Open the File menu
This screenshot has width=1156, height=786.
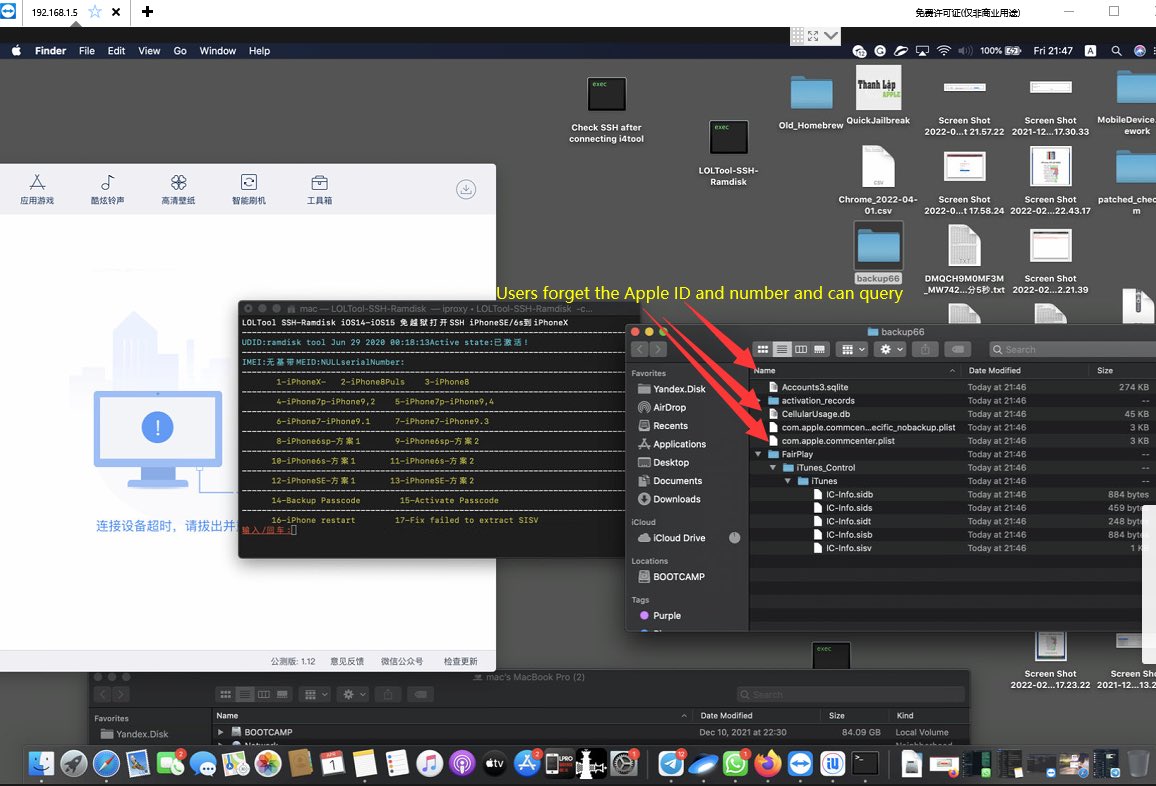point(87,50)
